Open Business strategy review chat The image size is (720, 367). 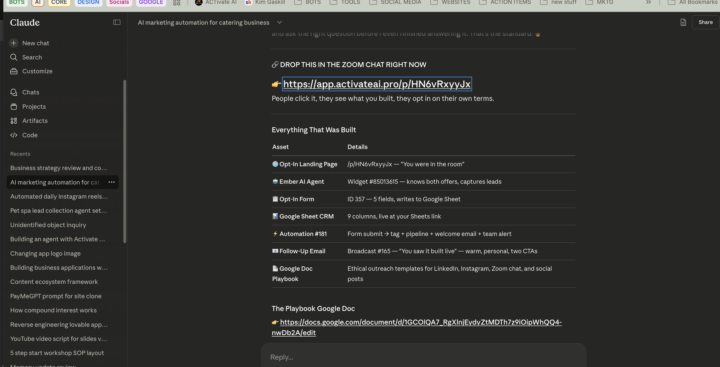[x=59, y=168]
